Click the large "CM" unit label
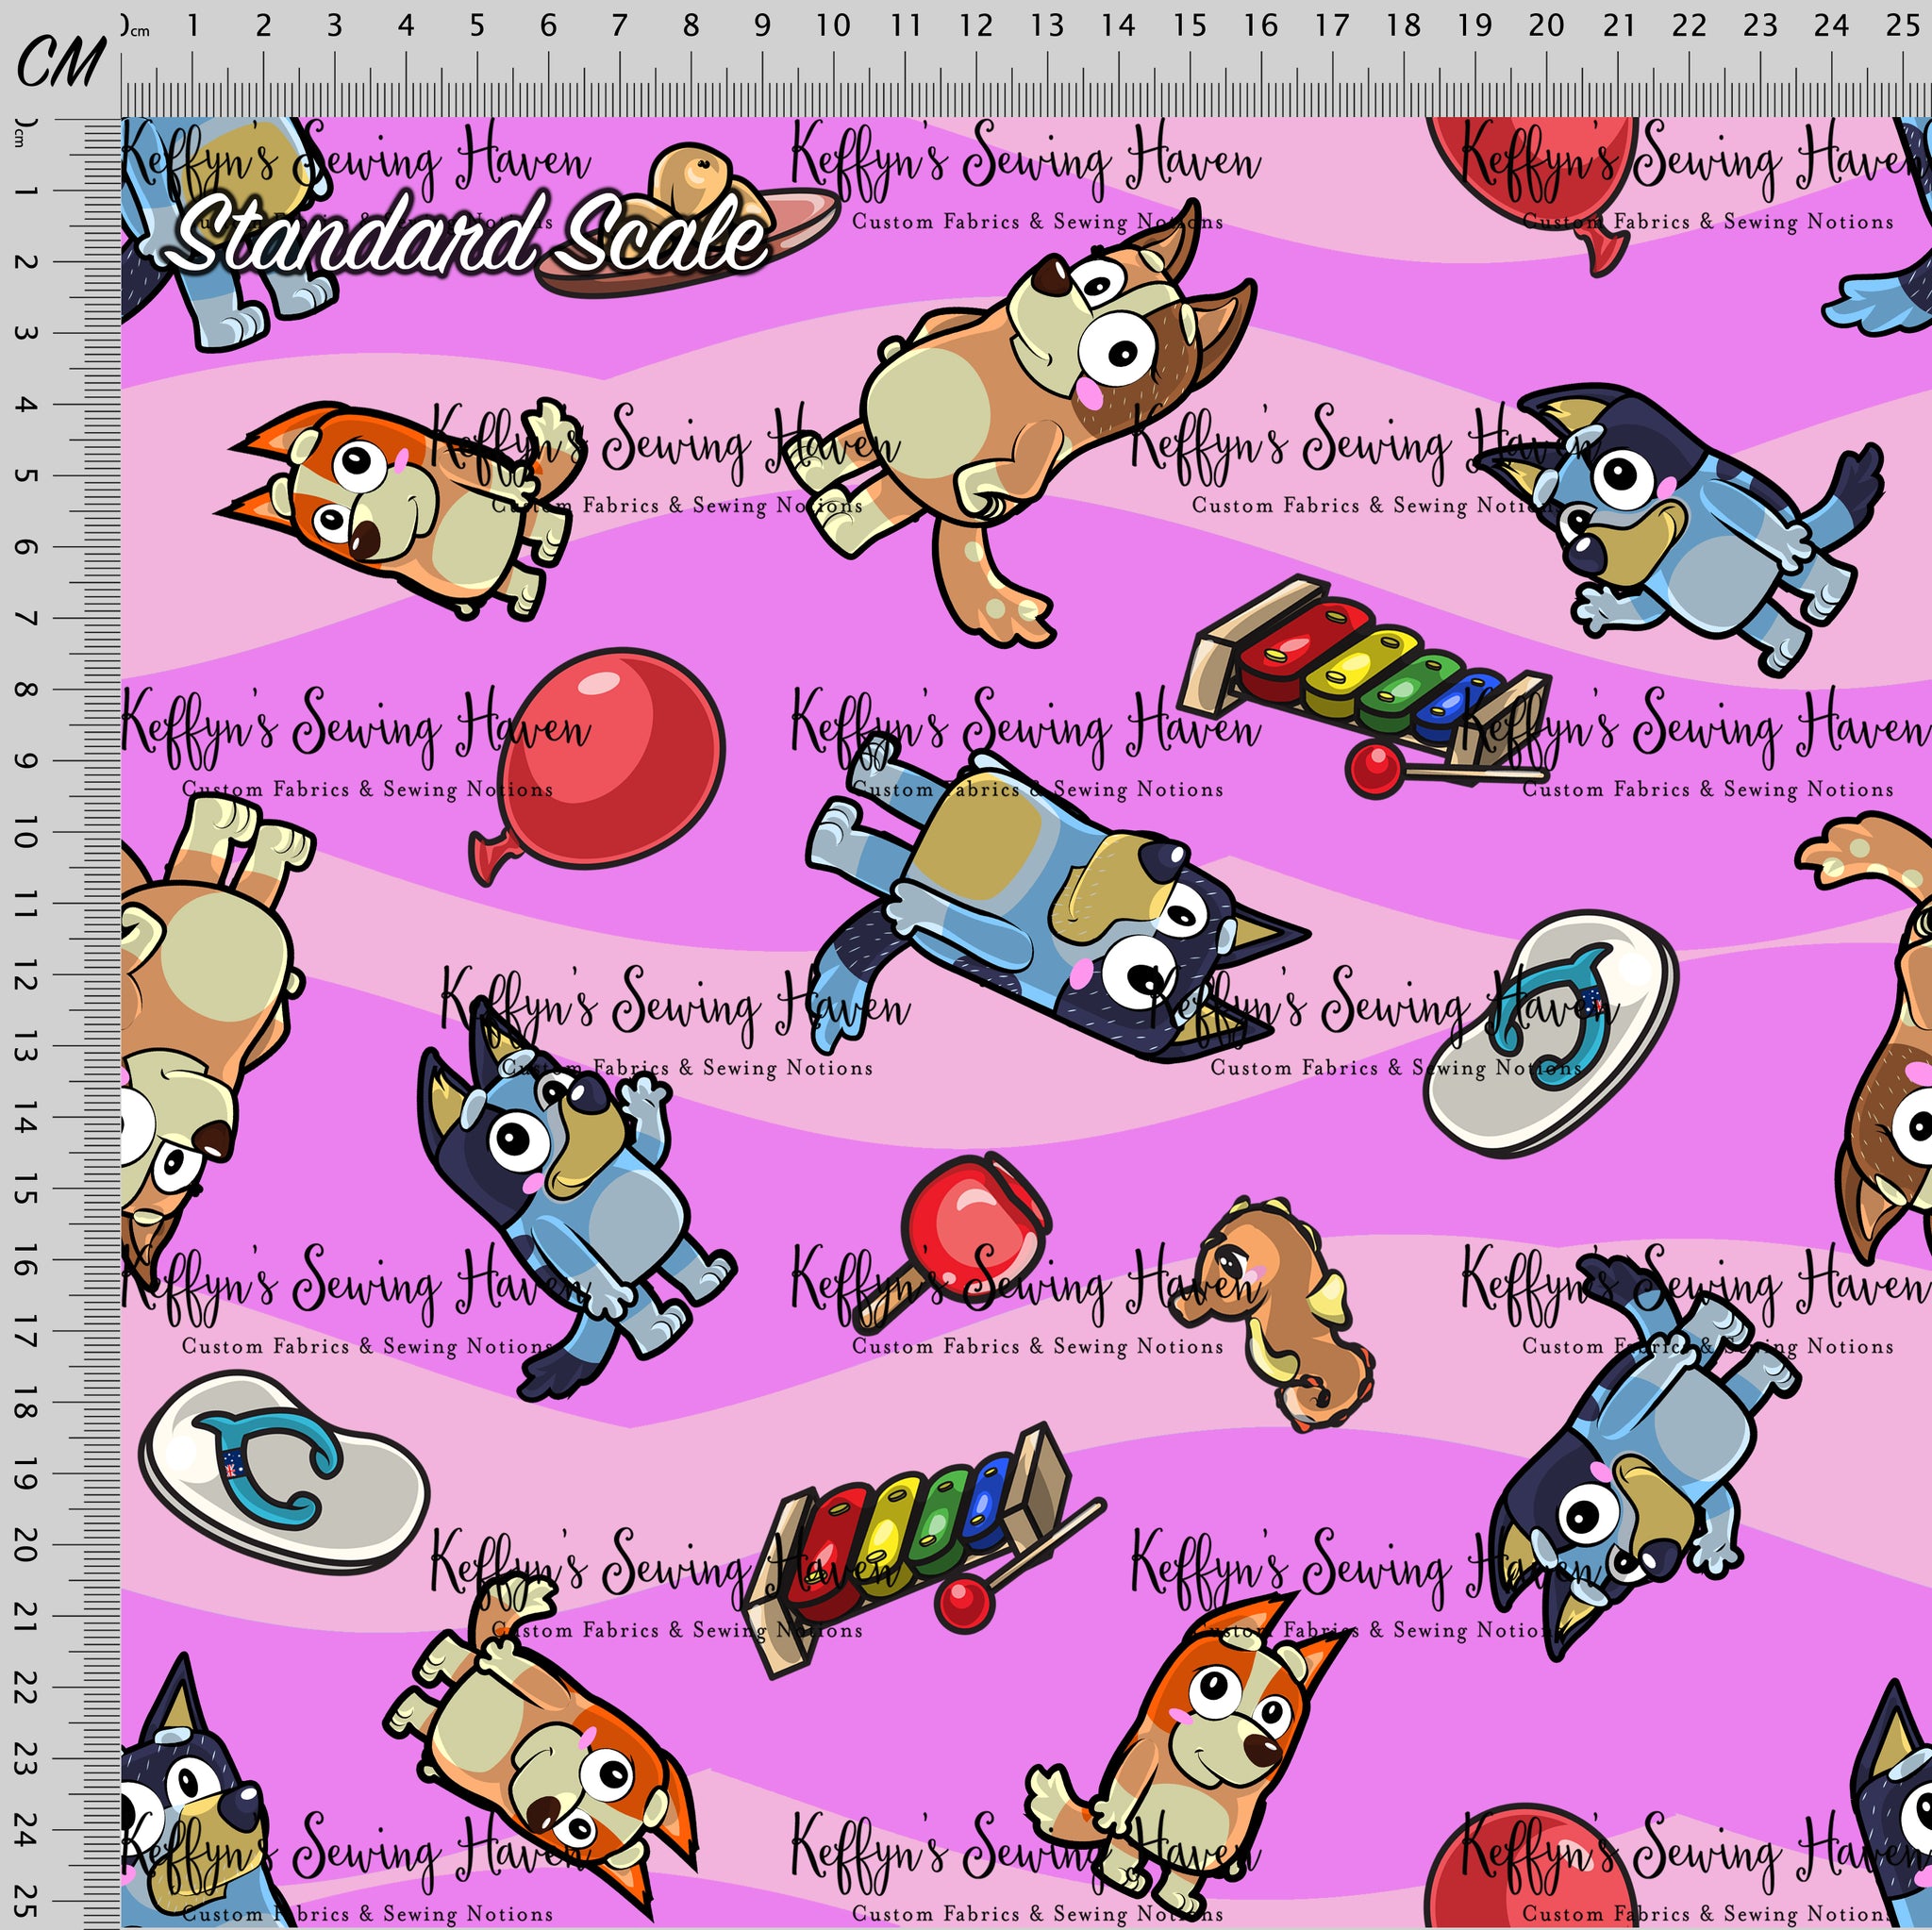The height and width of the screenshot is (1930, 1932). click(60, 61)
